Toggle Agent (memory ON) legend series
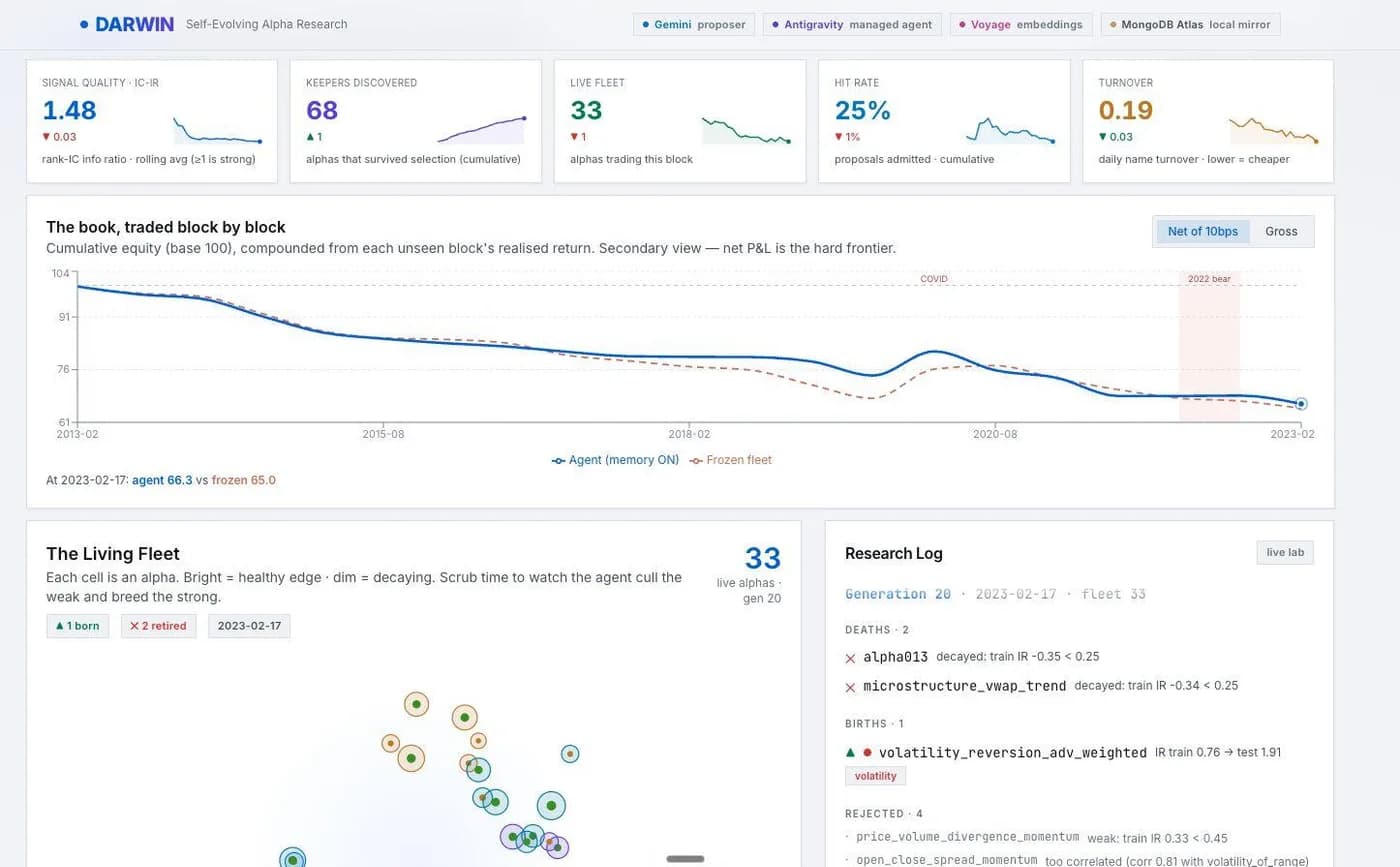 click(615, 460)
